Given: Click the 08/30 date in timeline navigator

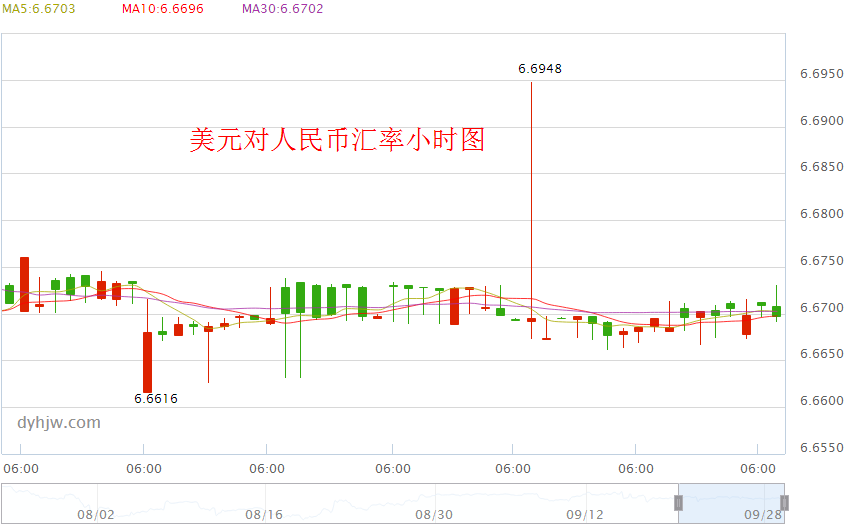Looking at the screenshot, I should pos(434,515).
